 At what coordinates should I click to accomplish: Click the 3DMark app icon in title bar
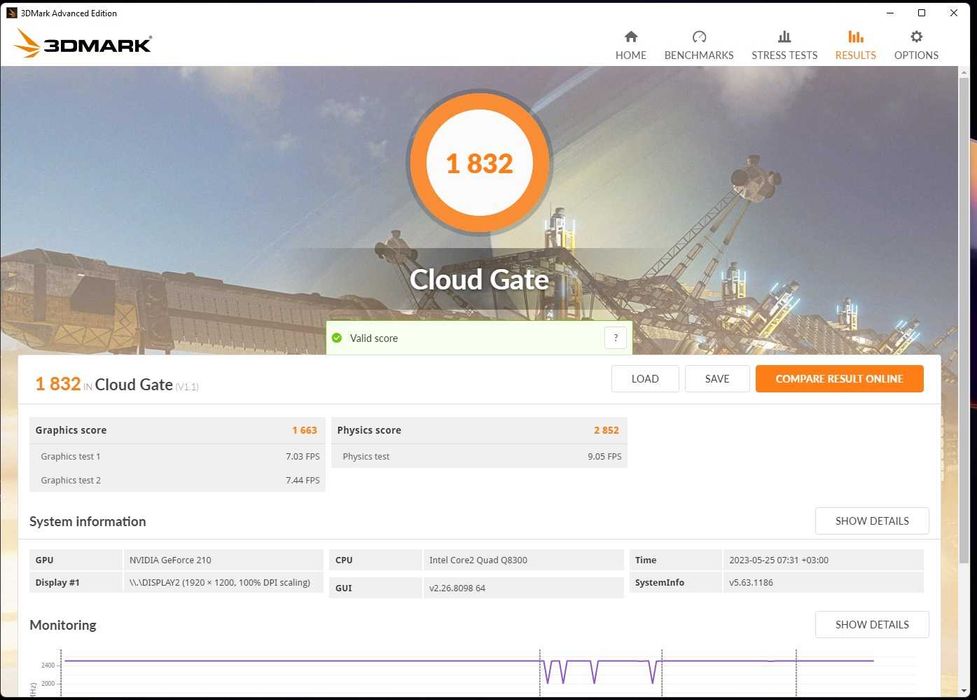pos(11,12)
